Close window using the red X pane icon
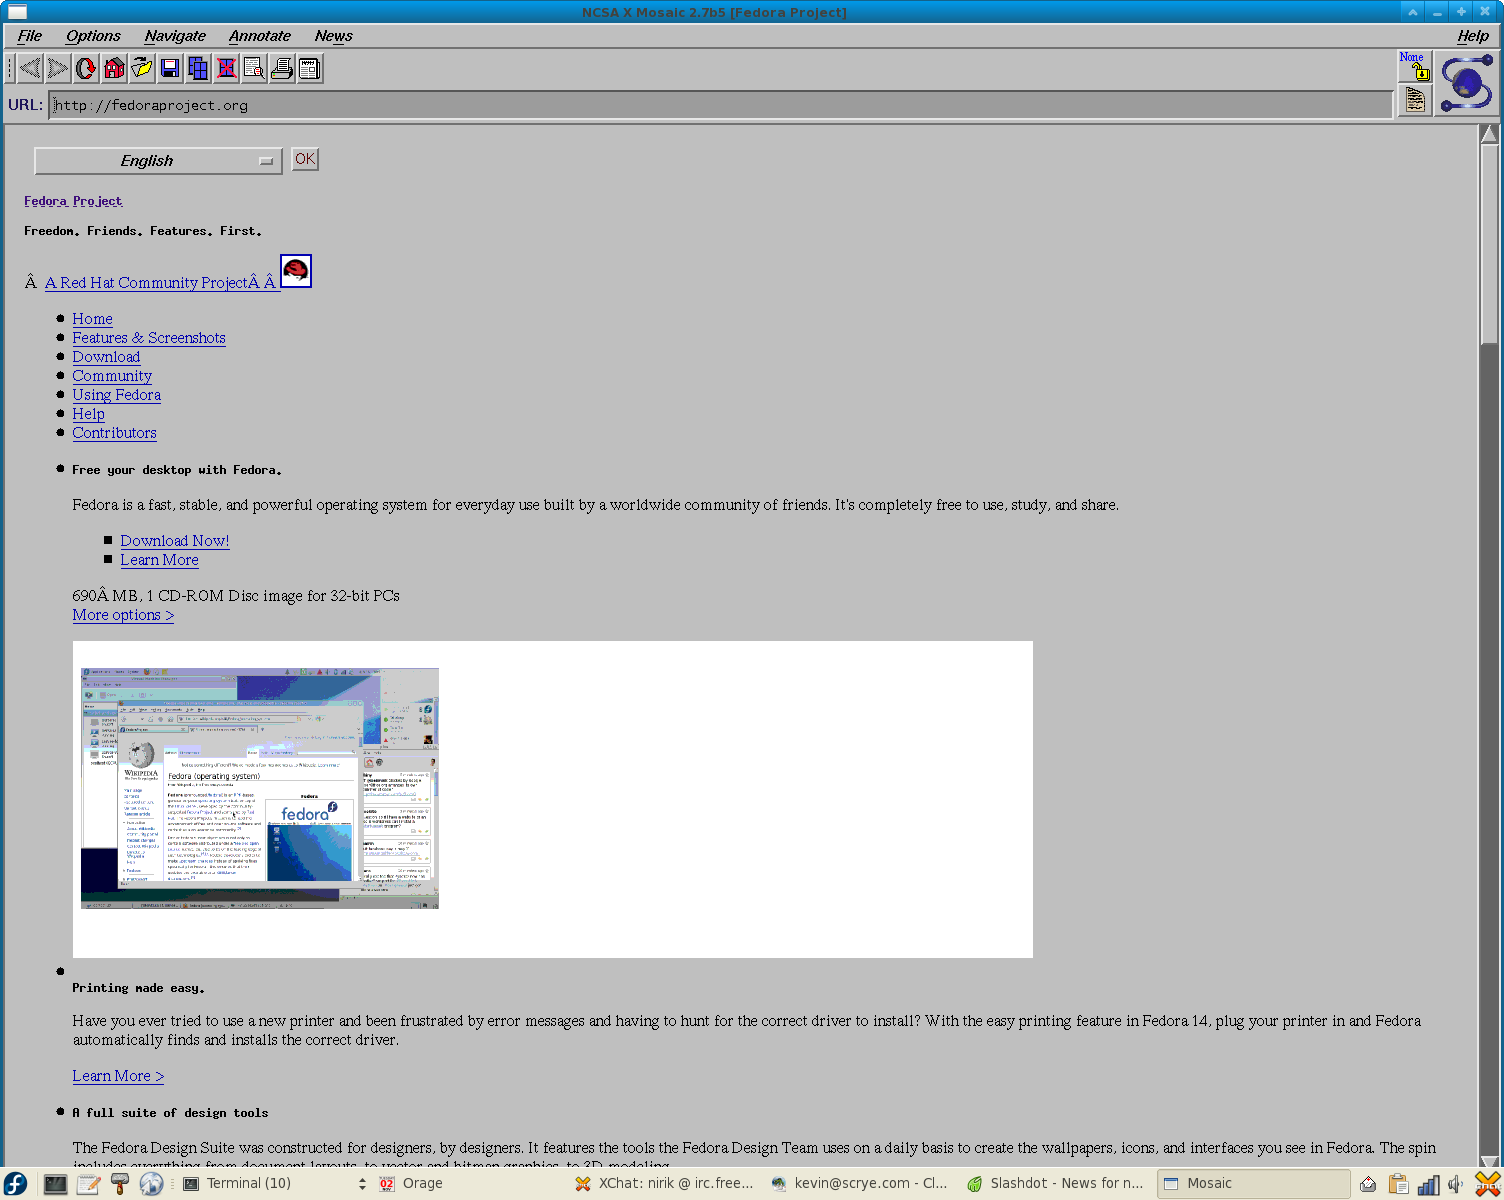The height and width of the screenshot is (1200, 1504). click(x=226, y=68)
